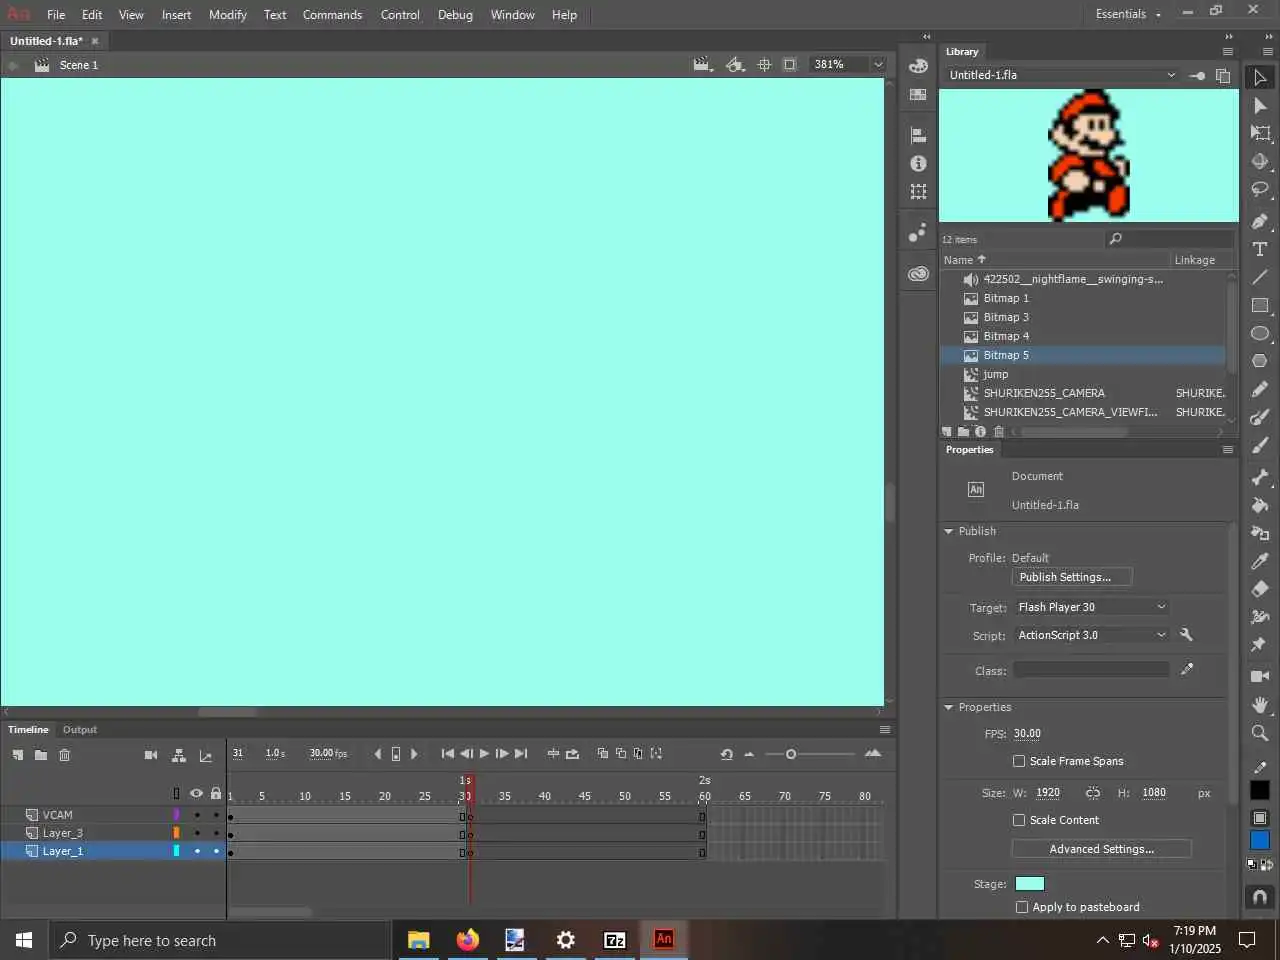
Task: Click the Add Camera timeline icon
Action: click(151, 755)
